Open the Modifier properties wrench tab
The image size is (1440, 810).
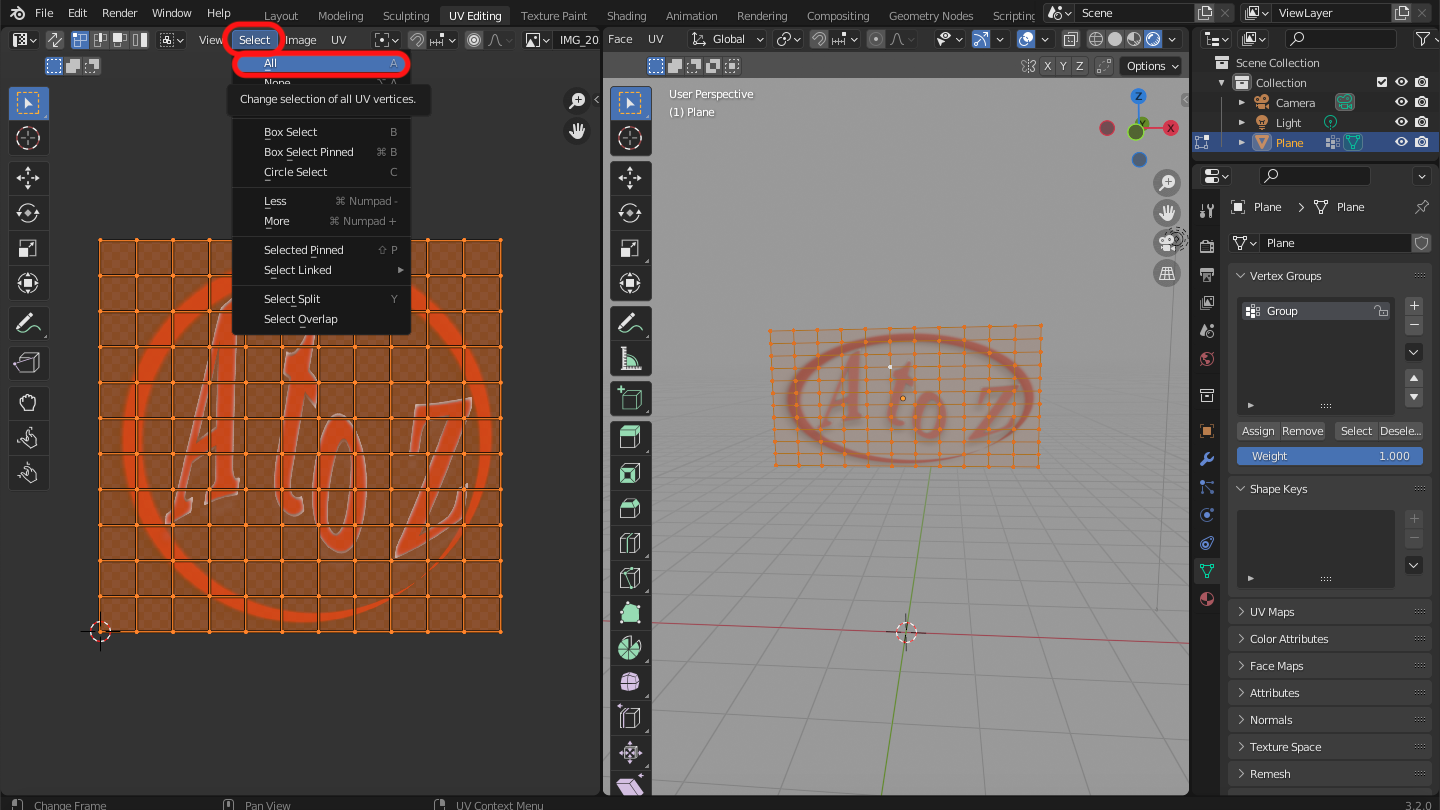click(x=1207, y=459)
